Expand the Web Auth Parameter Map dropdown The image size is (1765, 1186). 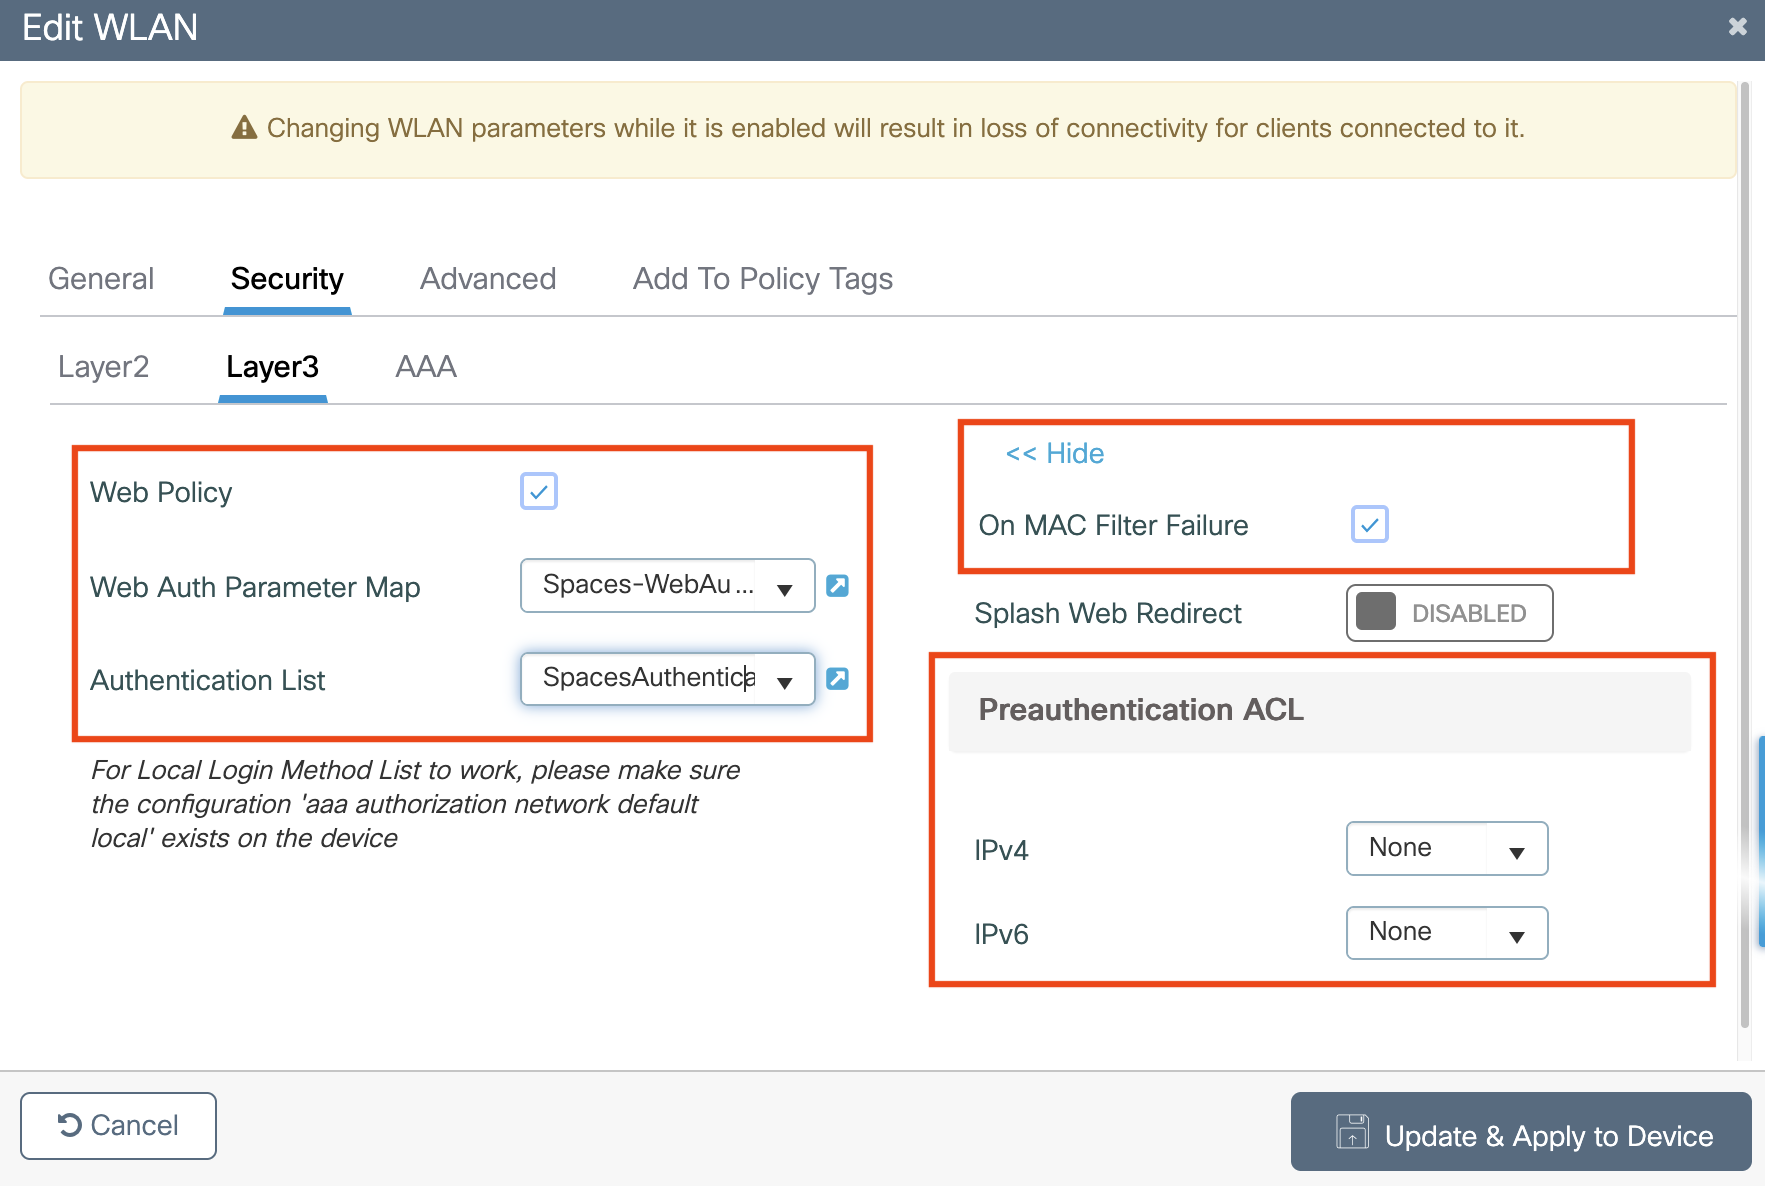click(x=784, y=589)
